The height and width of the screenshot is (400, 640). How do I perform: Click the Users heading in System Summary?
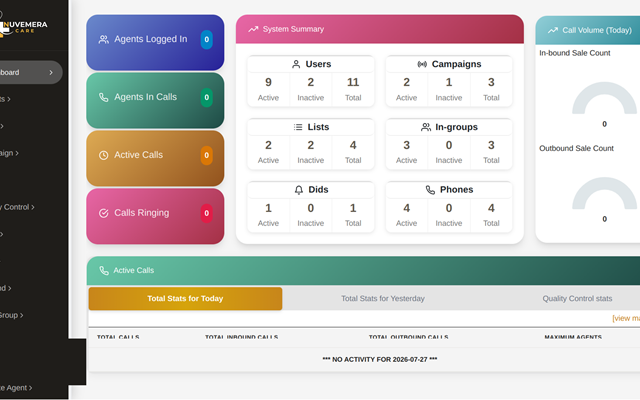click(x=318, y=64)
